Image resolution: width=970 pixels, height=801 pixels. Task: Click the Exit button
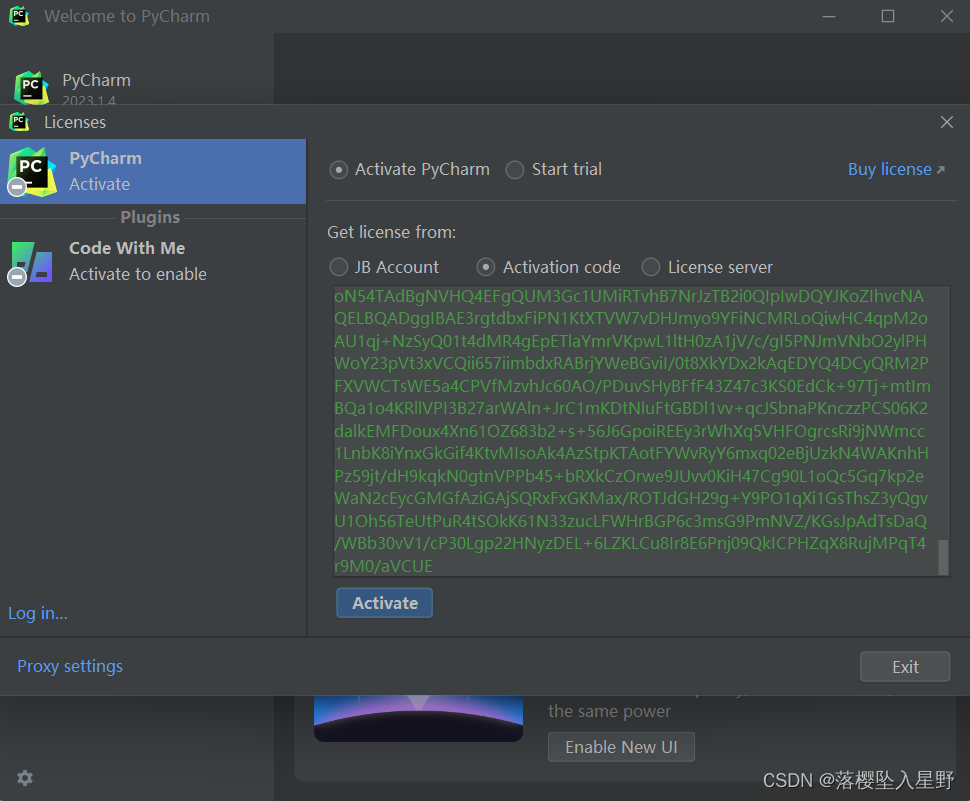click(x=904, y=667)
